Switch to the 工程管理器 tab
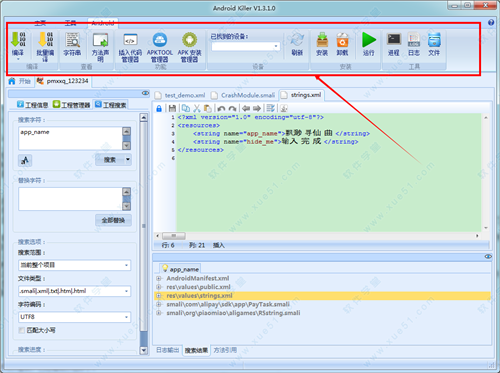This screenshot has height=373, width=500. click(x=71, y=105)
